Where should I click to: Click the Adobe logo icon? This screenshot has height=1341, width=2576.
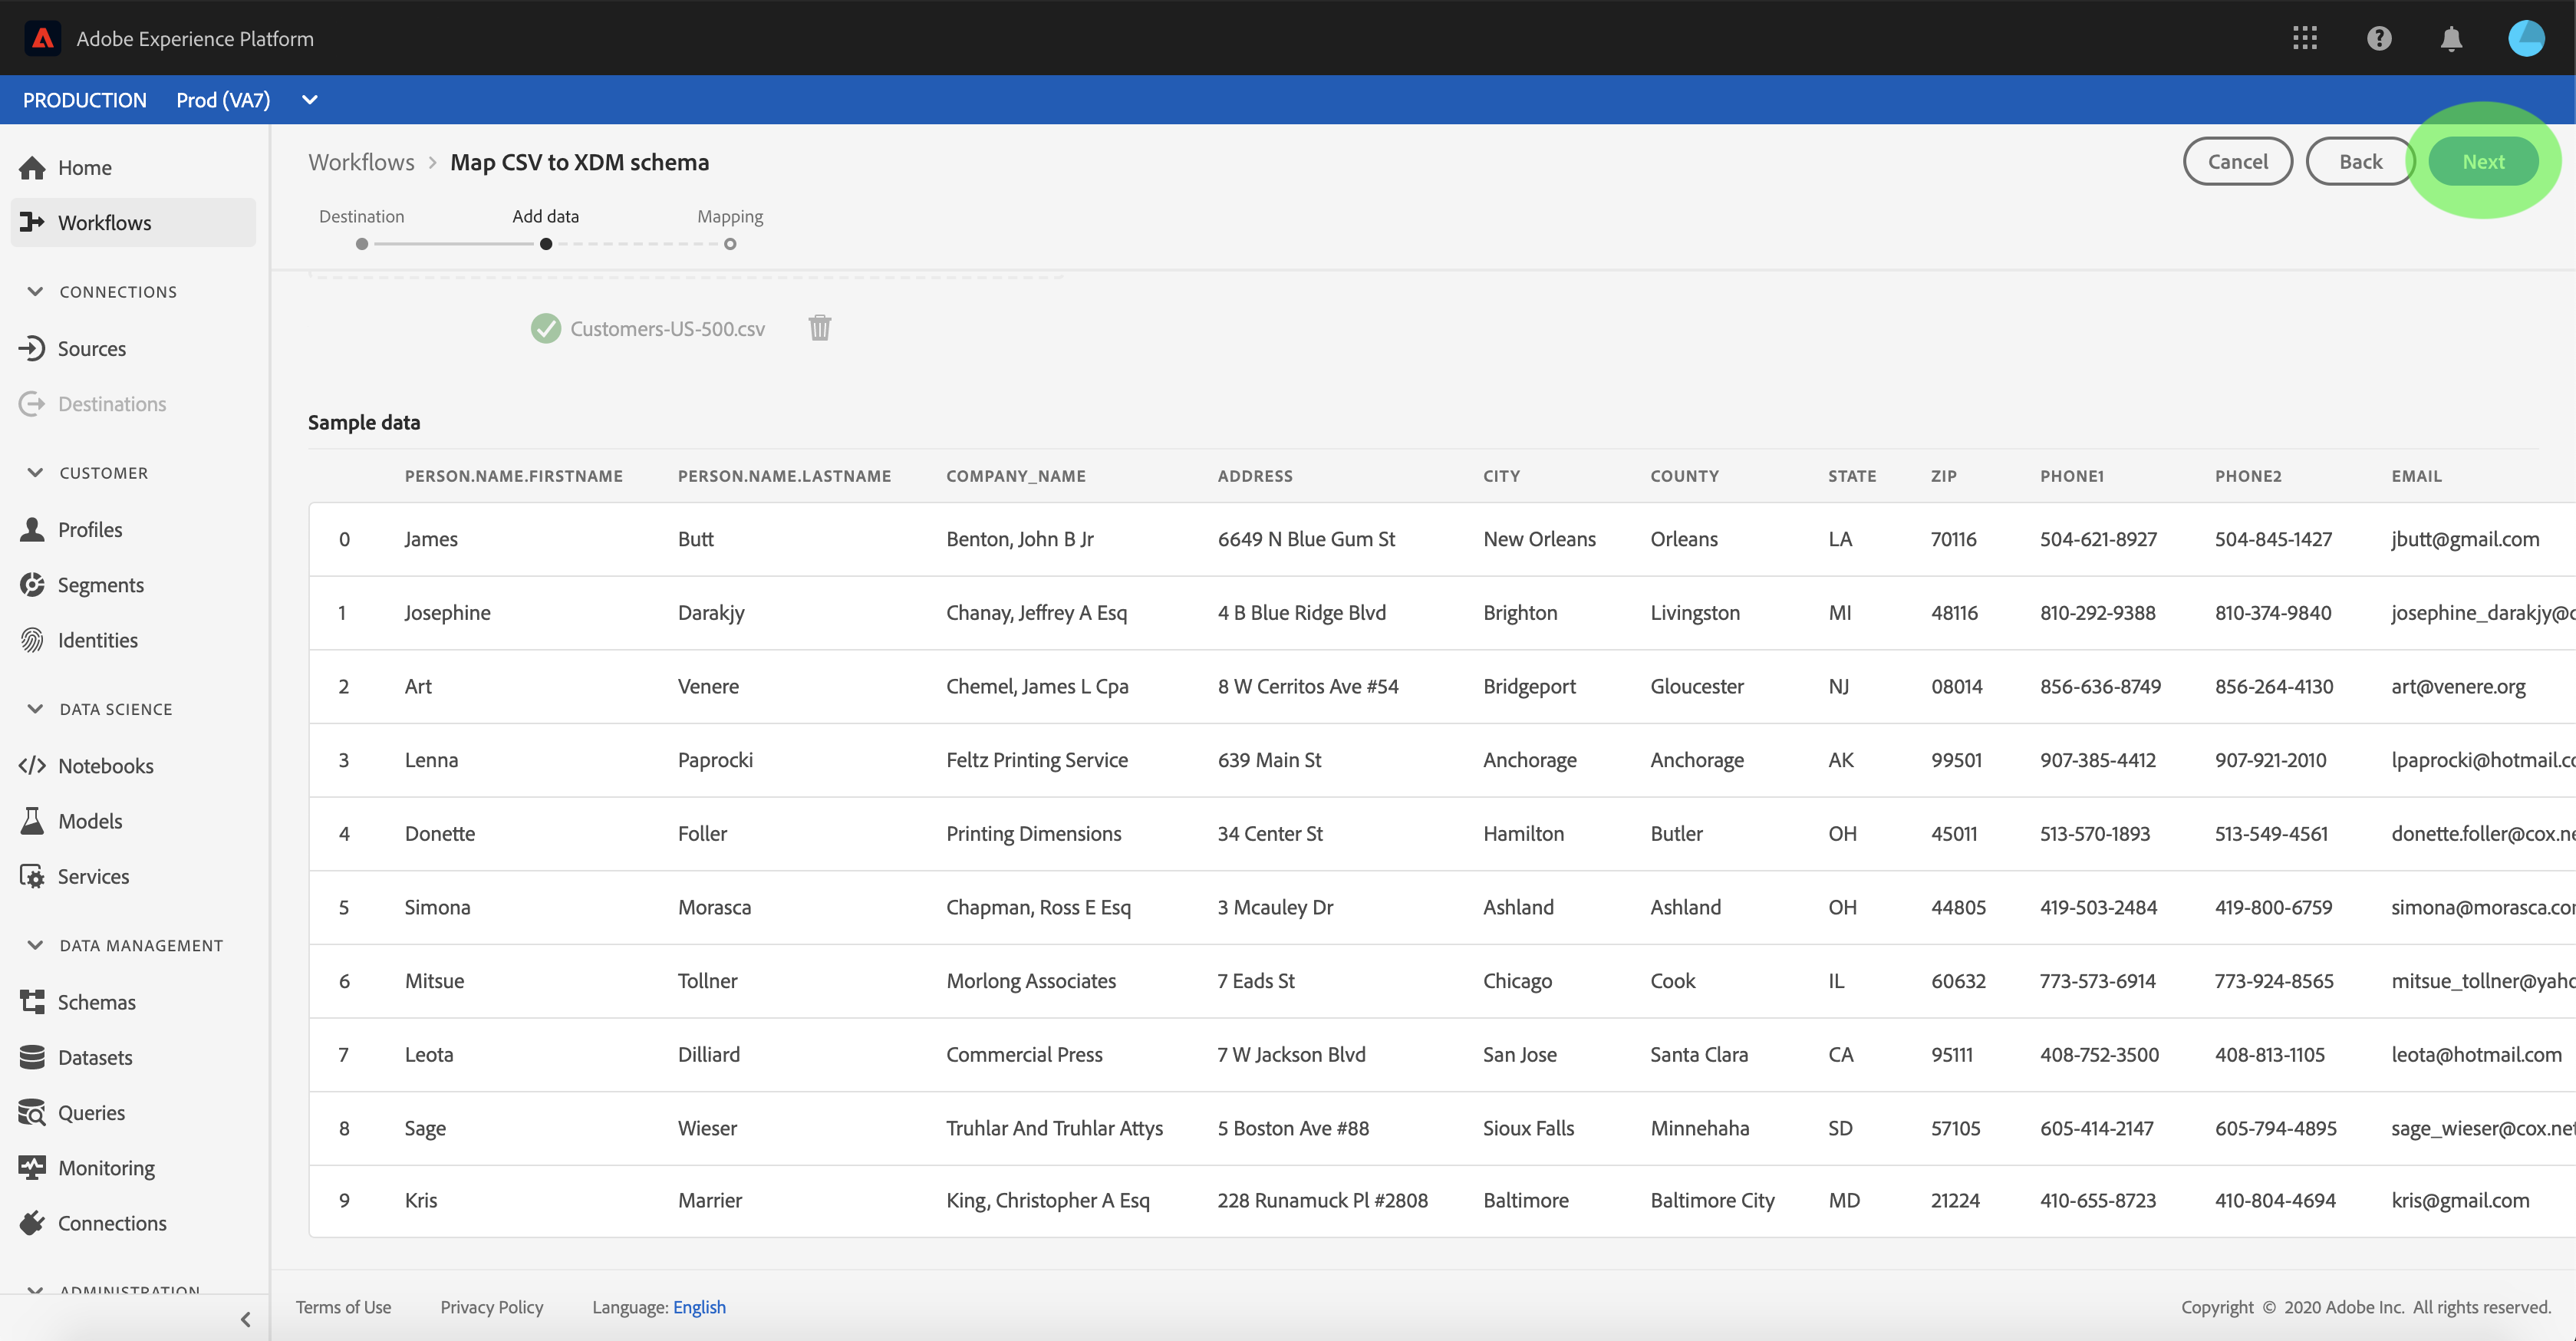click(42, 38)
